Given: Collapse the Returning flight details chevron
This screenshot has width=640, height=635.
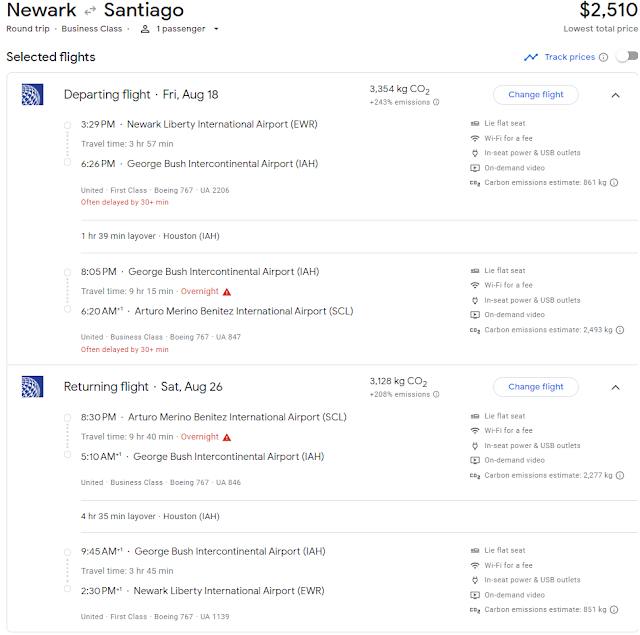Looking at the screenshot, I should click(x=616, y=387).
